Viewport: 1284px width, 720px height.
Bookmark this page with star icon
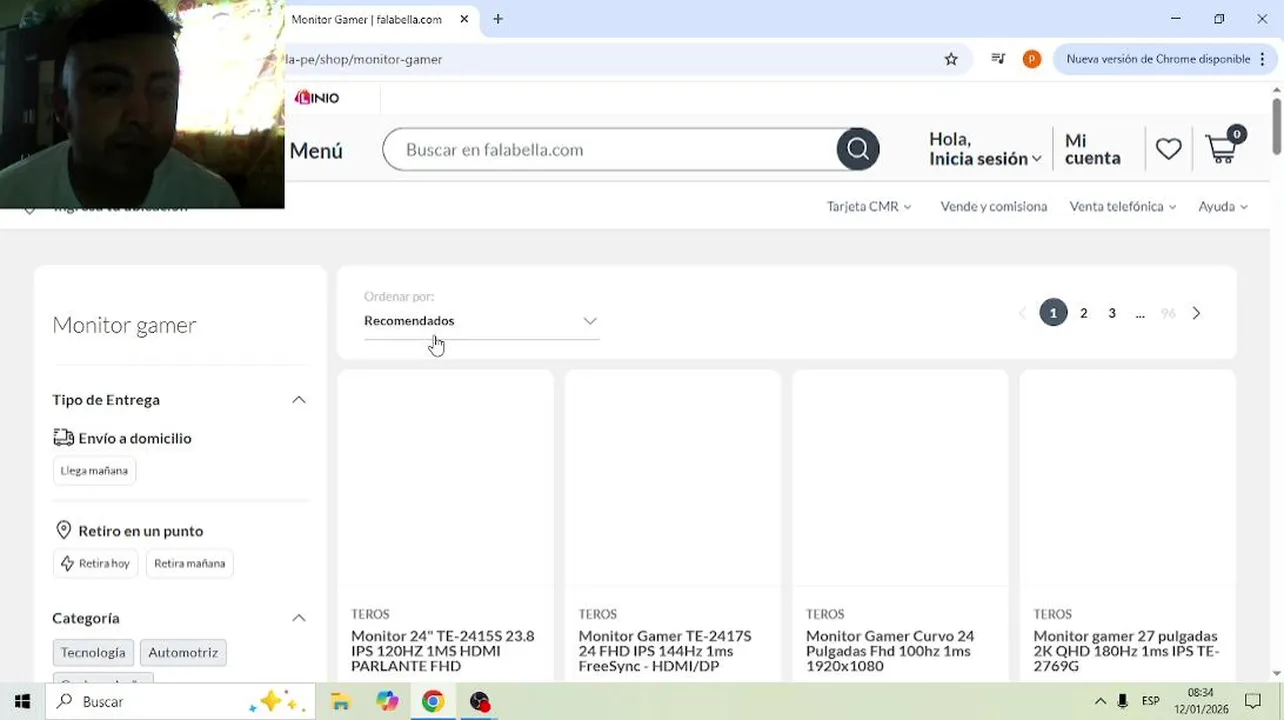[x=951, y=59]
